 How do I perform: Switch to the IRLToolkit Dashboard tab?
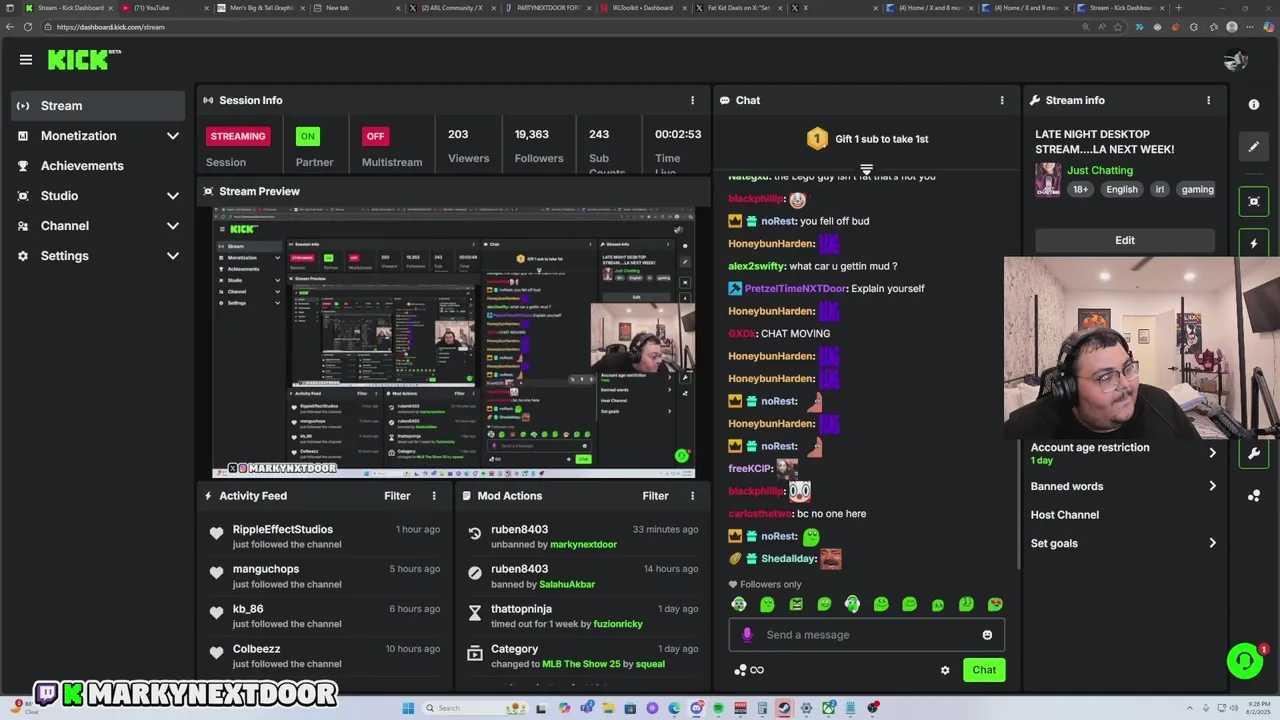(645, 8)
